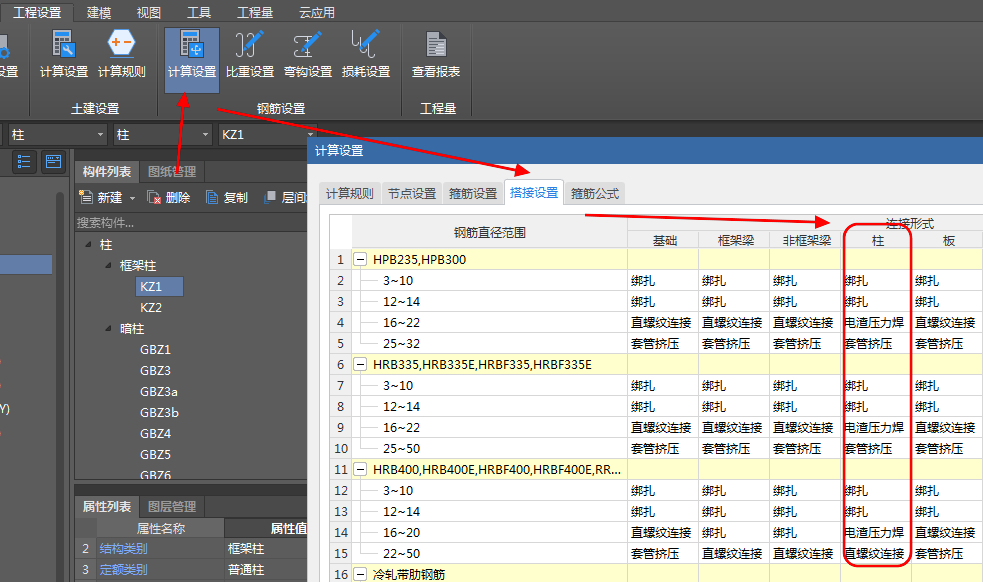Collapse HRB335 row group

[x=360, y=364]
